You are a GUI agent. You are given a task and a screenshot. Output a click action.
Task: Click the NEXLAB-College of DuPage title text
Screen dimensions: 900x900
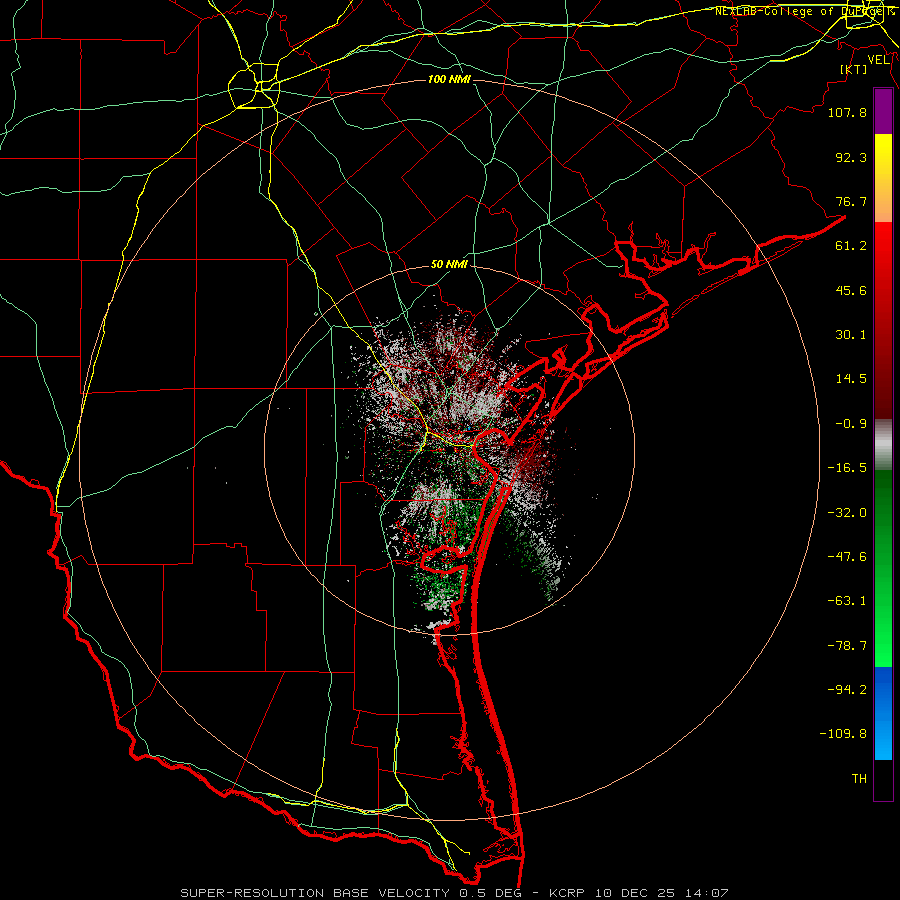pyautogui.click(x=805, y=11)
